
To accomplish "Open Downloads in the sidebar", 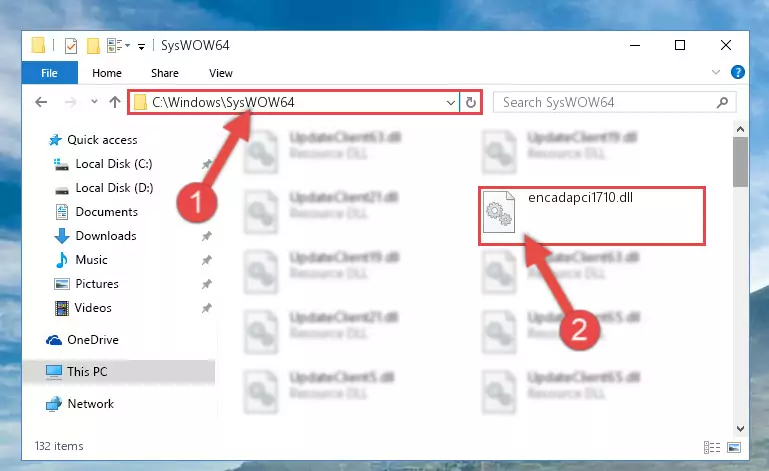I will pyautogui.click(x=106, y=236).
